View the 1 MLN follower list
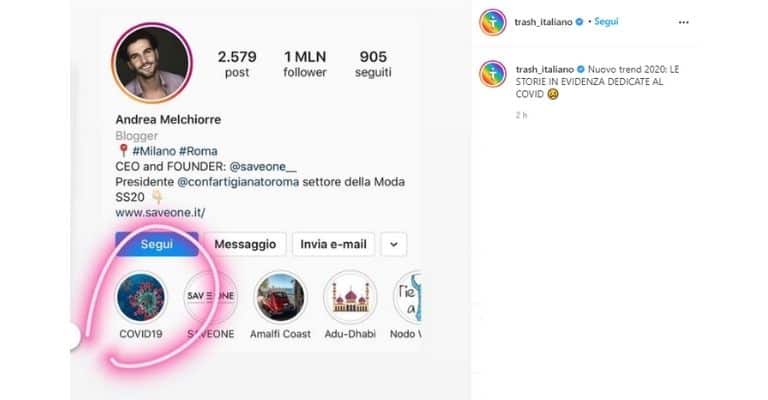Screen dimensions: 768x400 305,64
